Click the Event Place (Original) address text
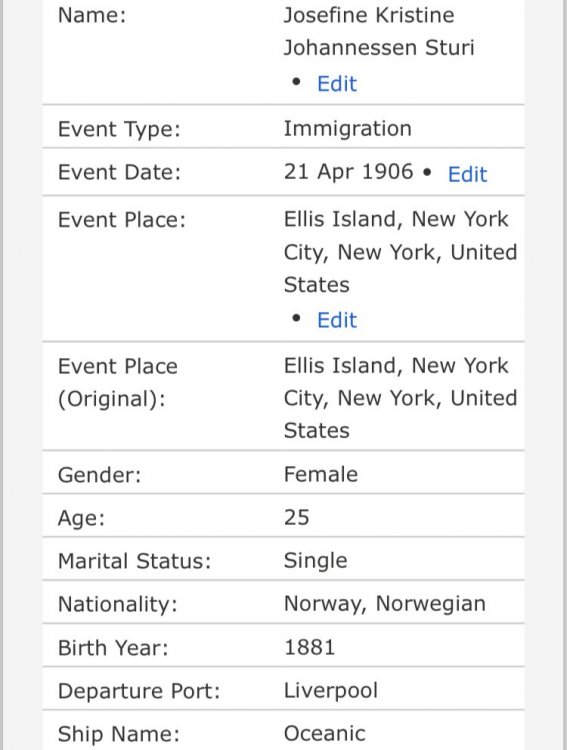567x750 pixels. point(400,398)
